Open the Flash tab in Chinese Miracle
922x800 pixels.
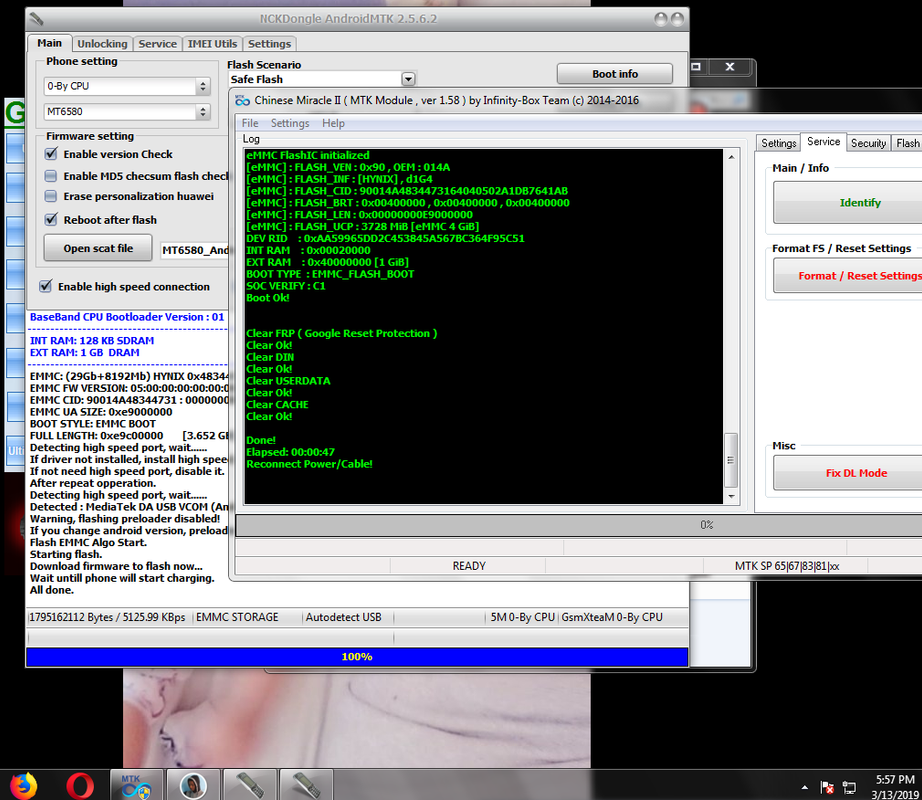tap(907, 143)
